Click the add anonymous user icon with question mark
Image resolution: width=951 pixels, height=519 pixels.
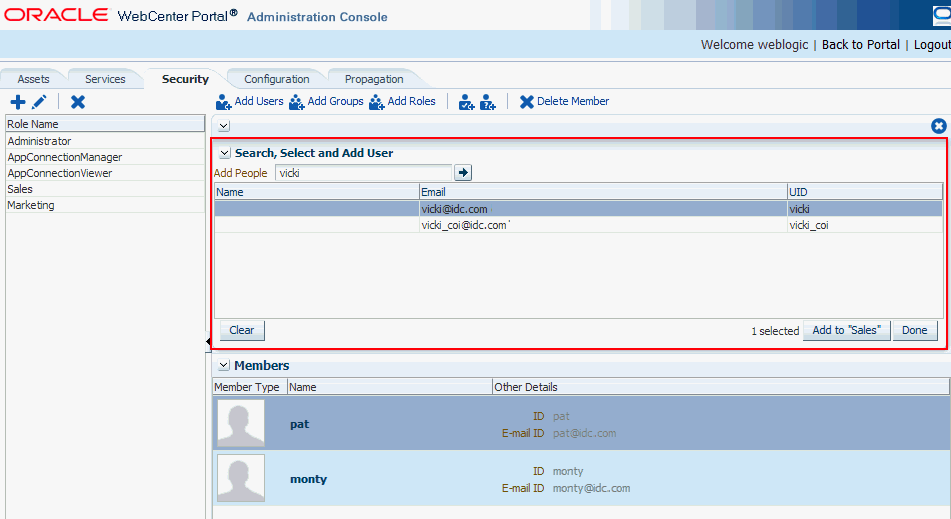tap(488, 102)
